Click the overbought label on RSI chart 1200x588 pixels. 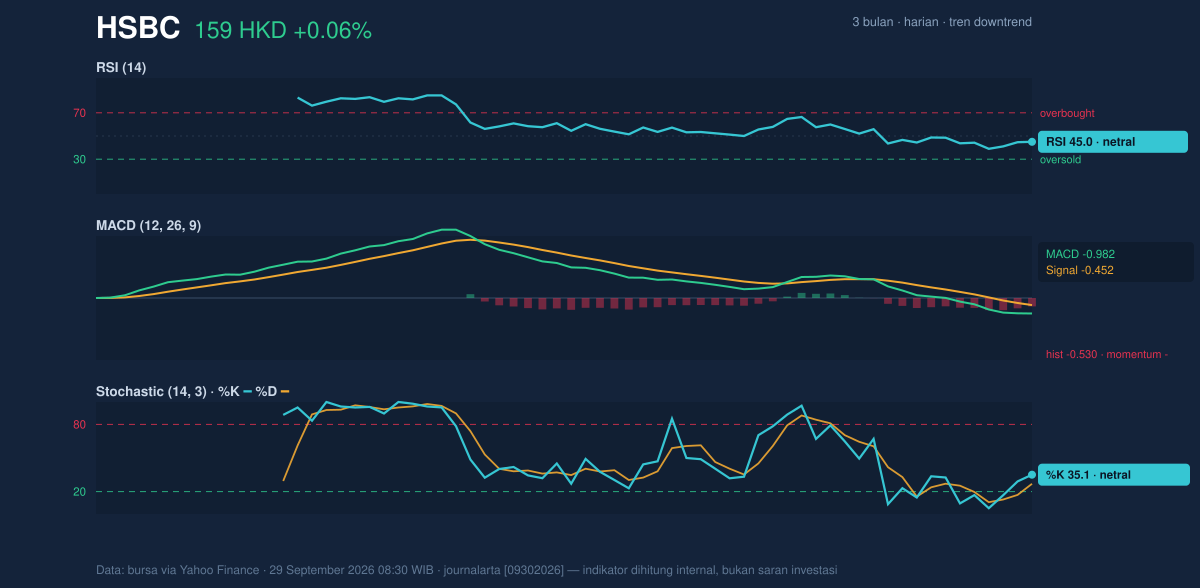click(x=1067, y=113)
